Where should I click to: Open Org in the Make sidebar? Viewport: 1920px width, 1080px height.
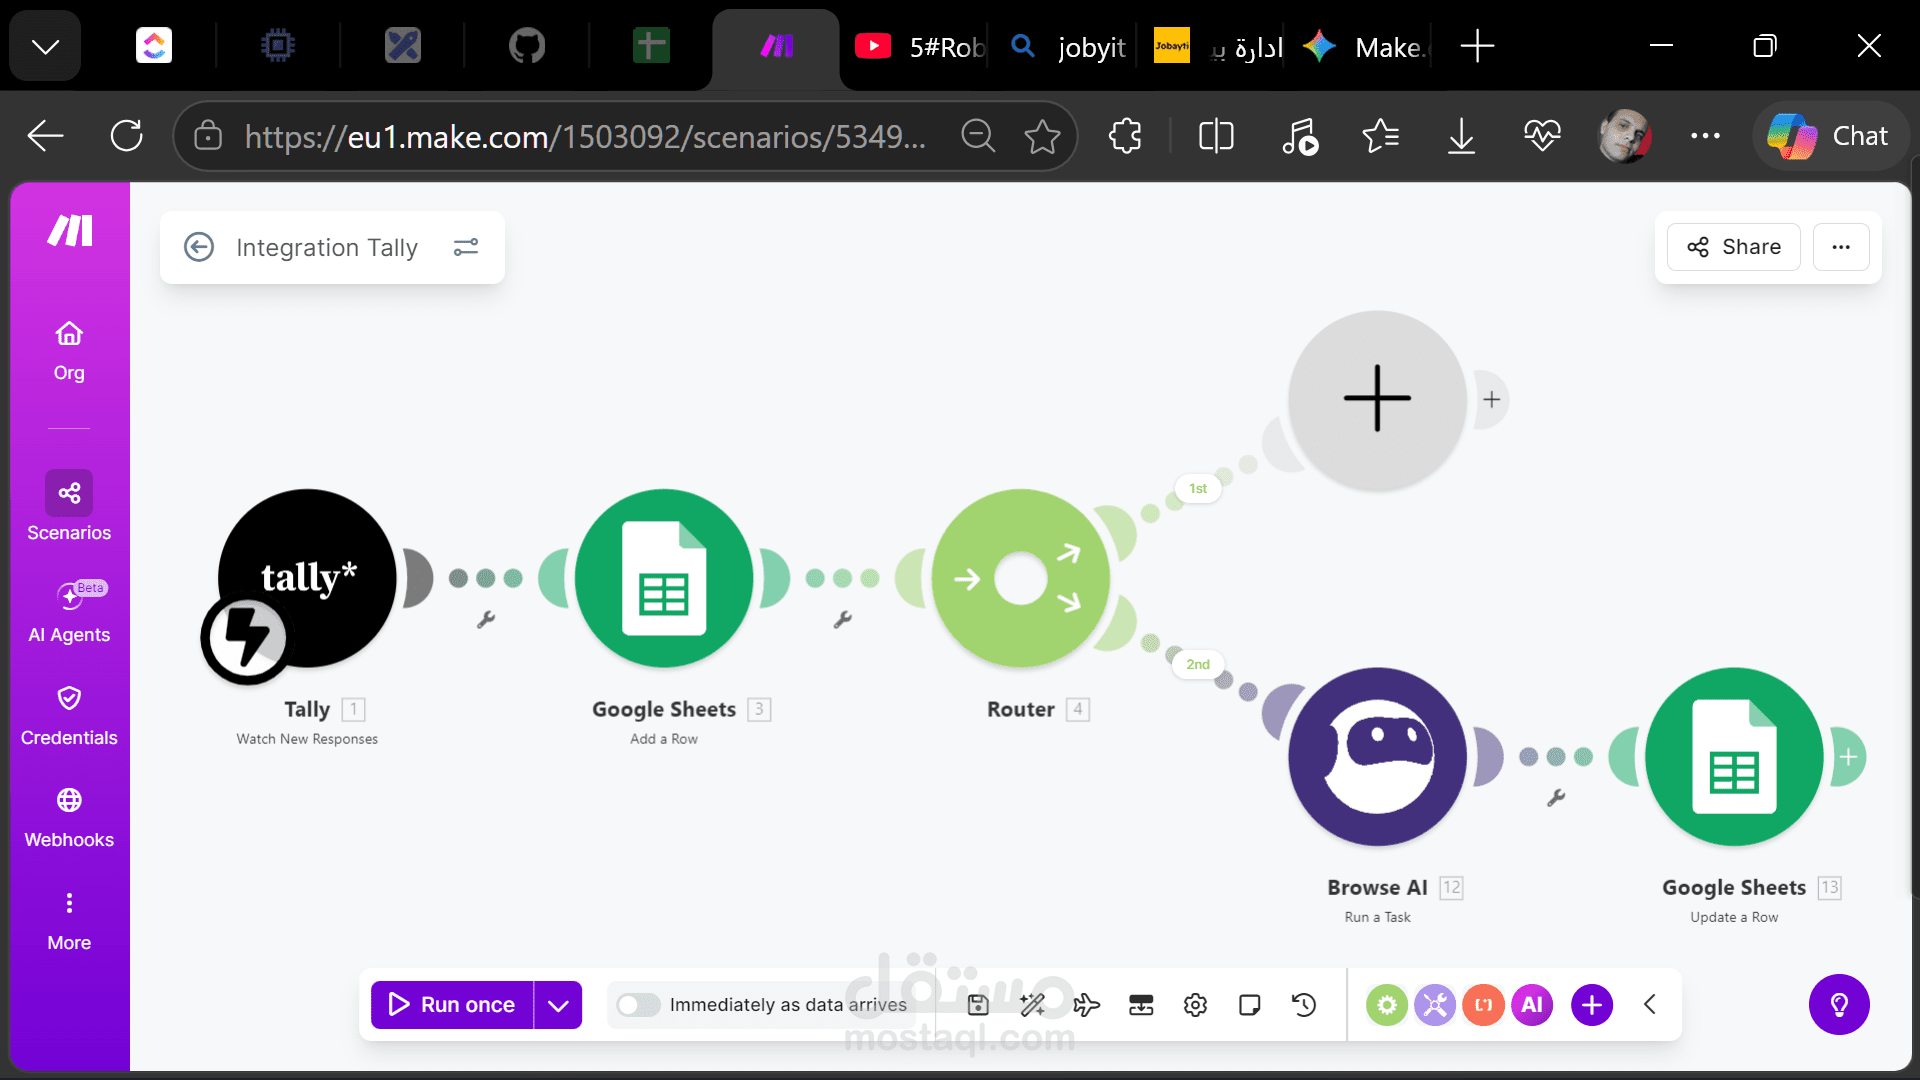click(x=69, y=351)
